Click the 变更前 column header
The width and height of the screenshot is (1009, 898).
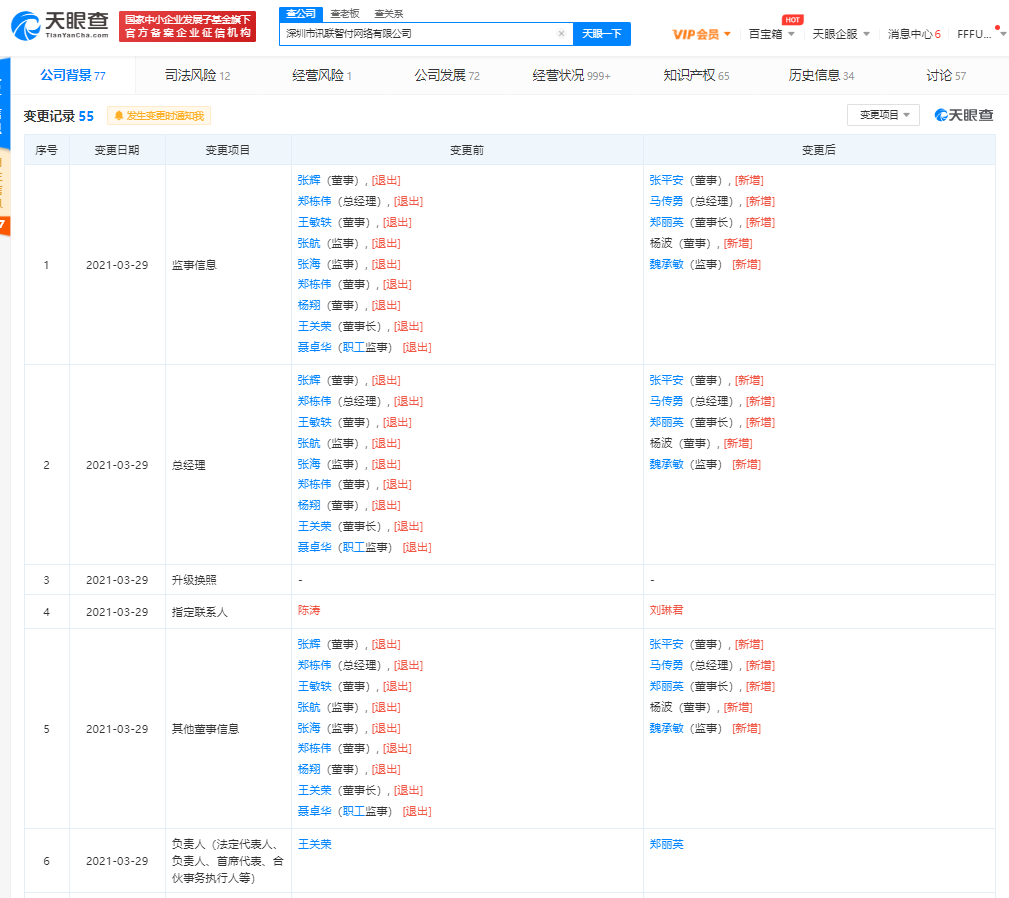pyautogui.click(x=467, y=150)
